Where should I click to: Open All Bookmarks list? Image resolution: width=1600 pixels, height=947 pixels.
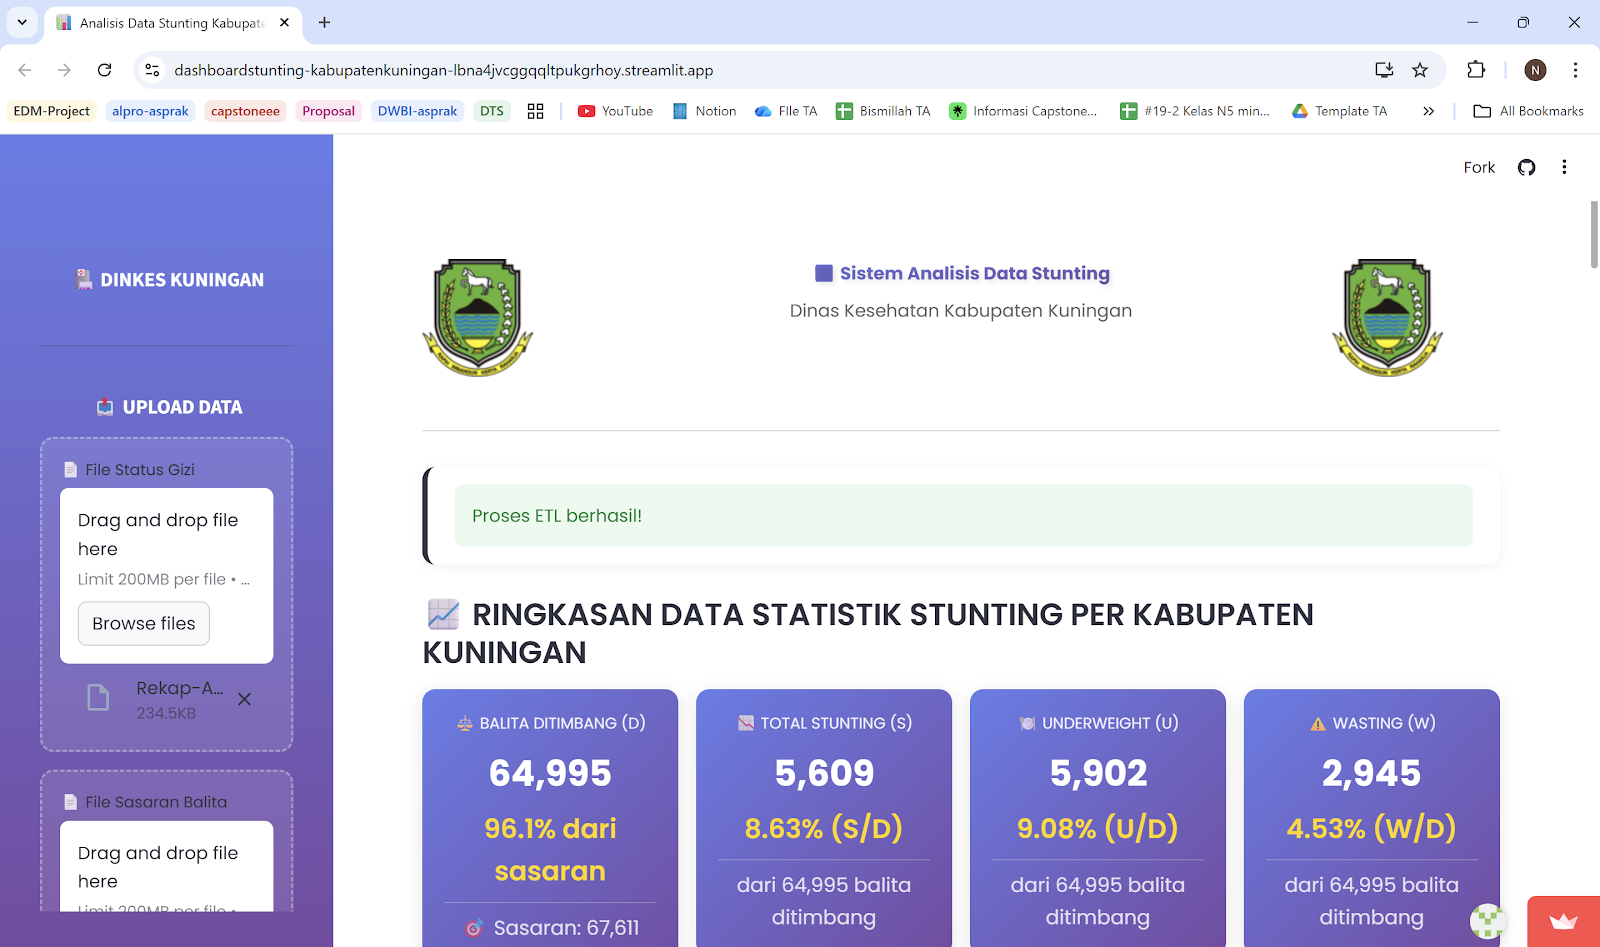pyautogui.click(x=1528, y=111)
